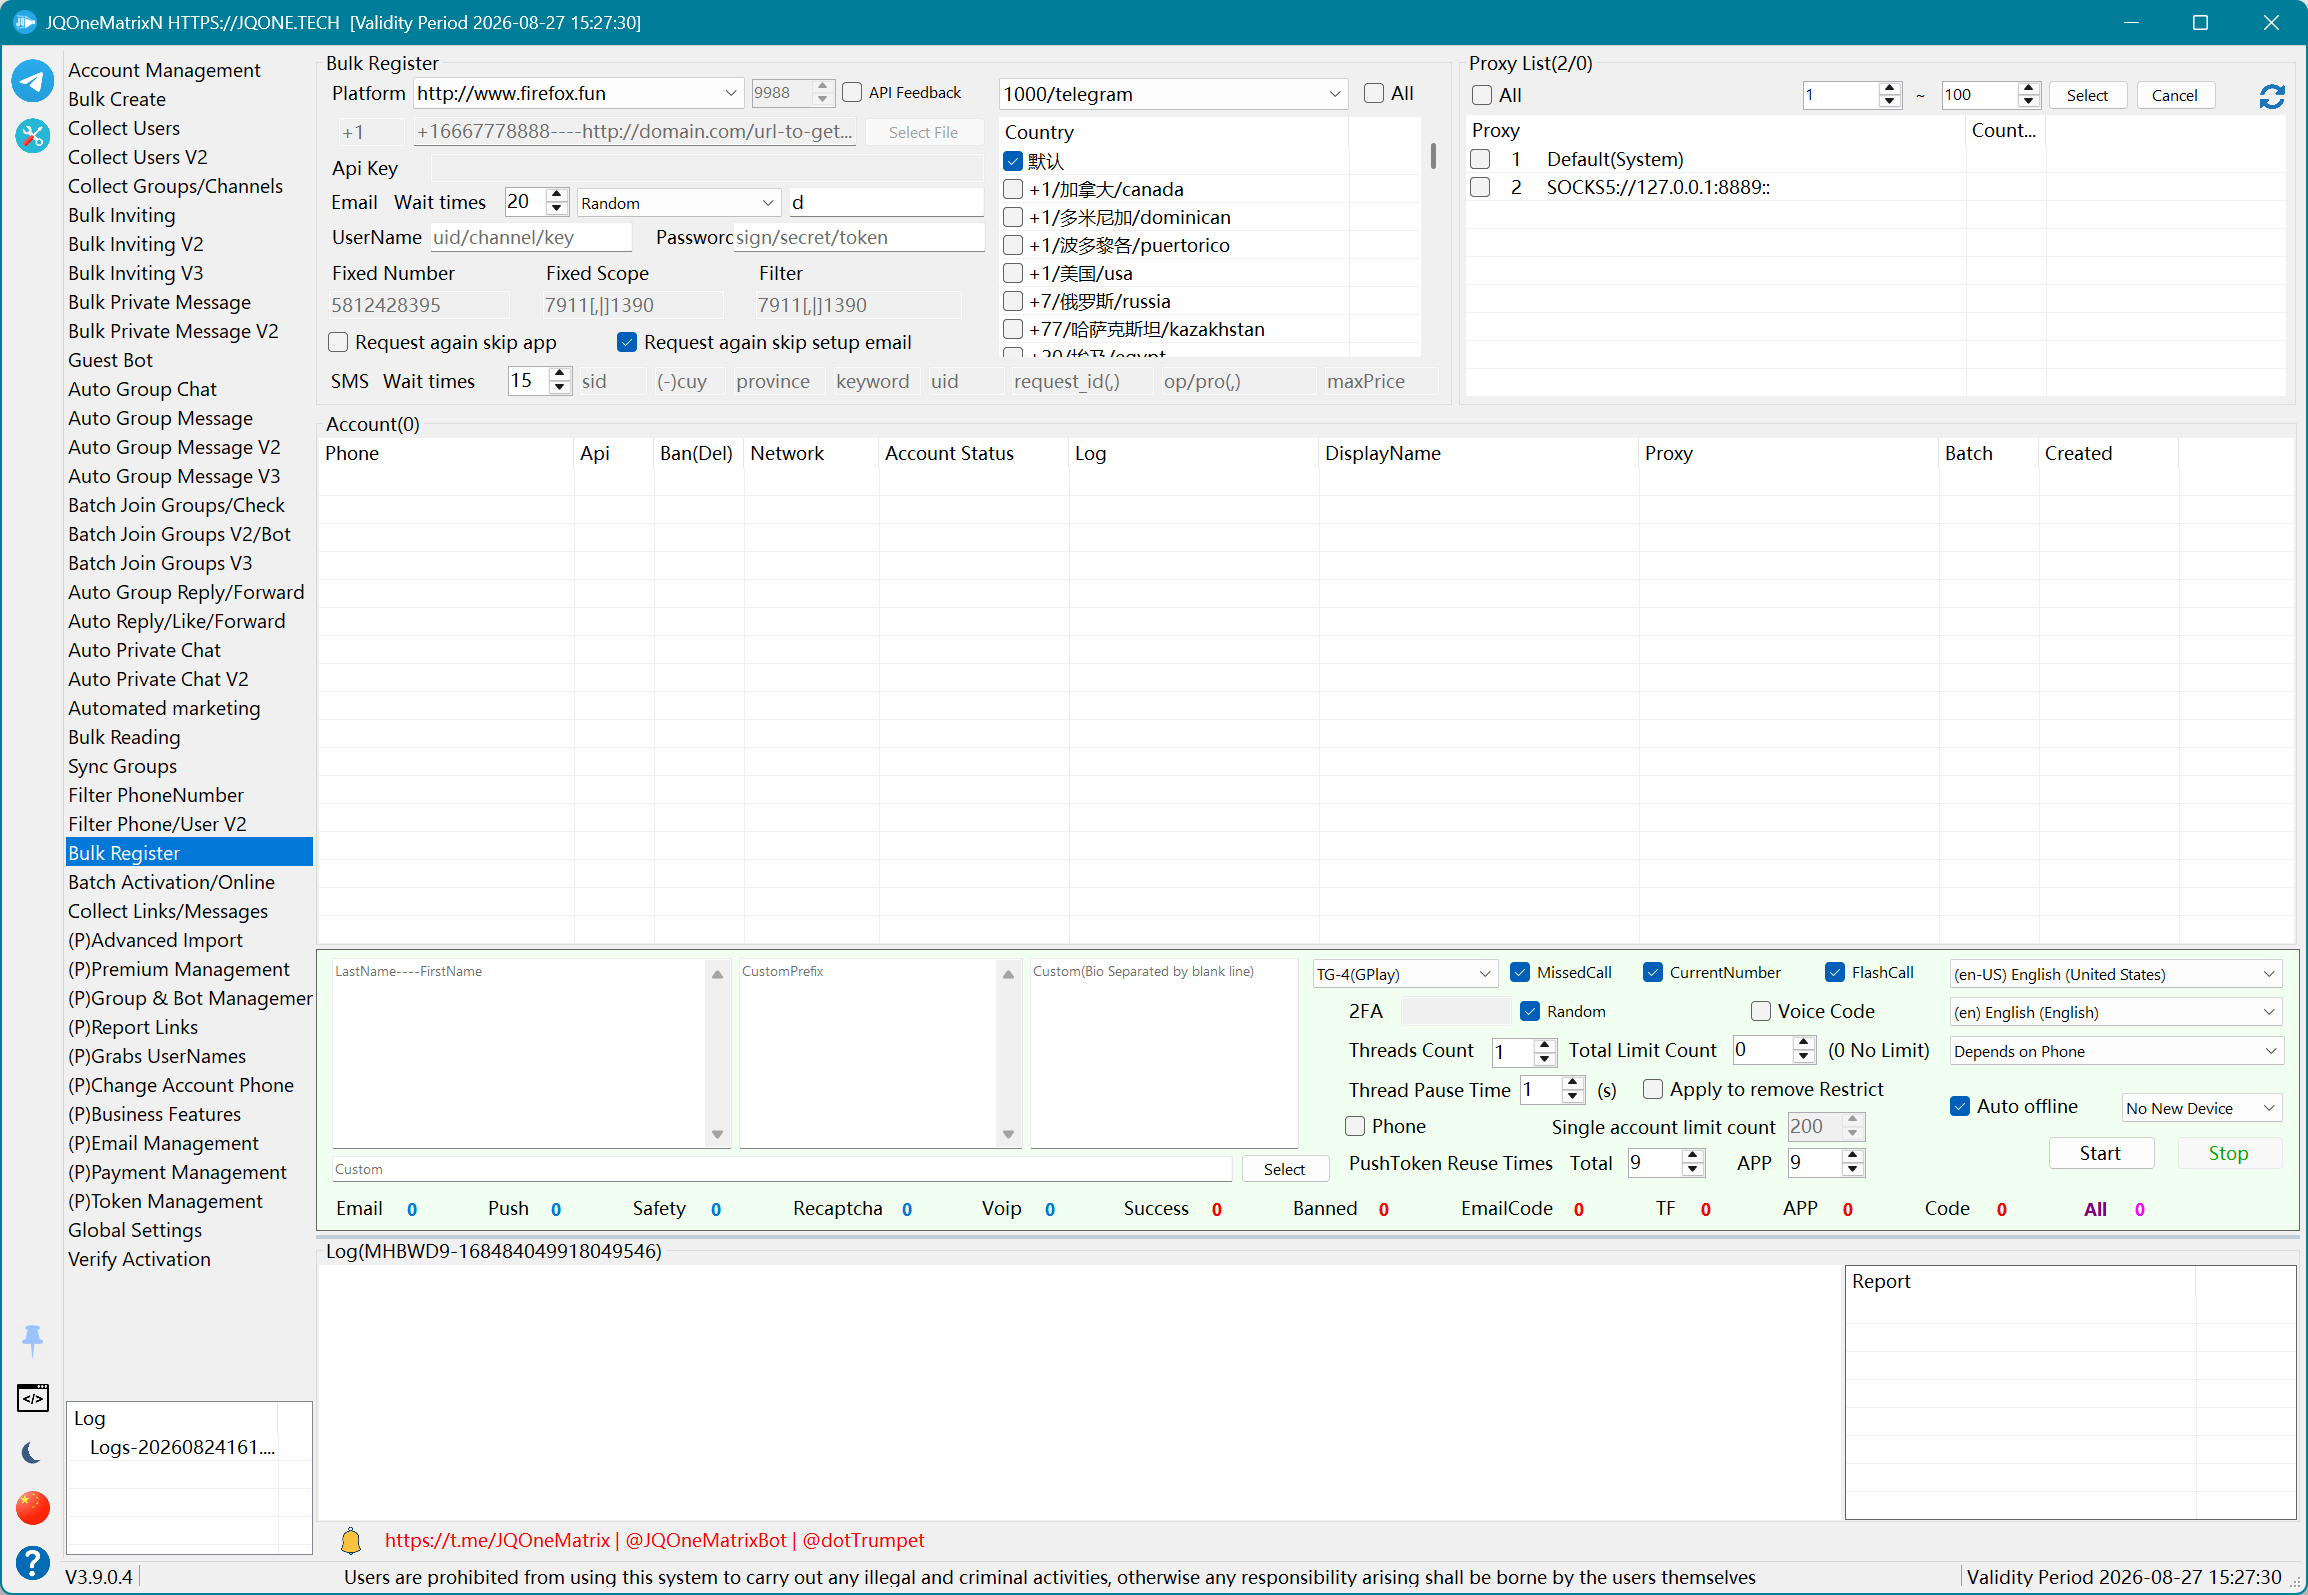The image size is (2308, 1595).
Task: Open the email Random dropdown
Action: [x=768, y=203]
